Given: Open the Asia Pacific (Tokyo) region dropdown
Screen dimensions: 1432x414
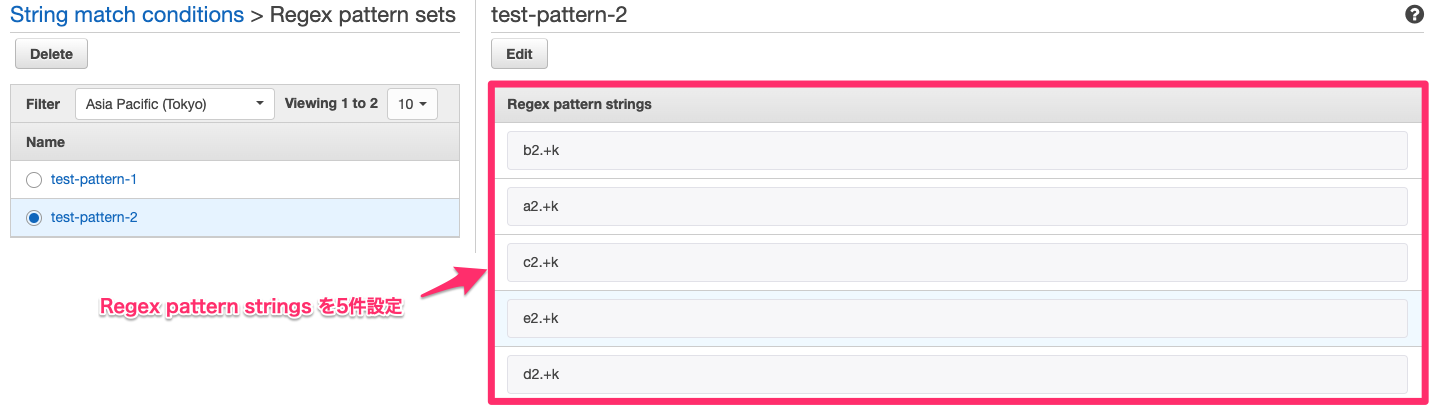Looking at the screenshot, I should [x=175, y=104].
